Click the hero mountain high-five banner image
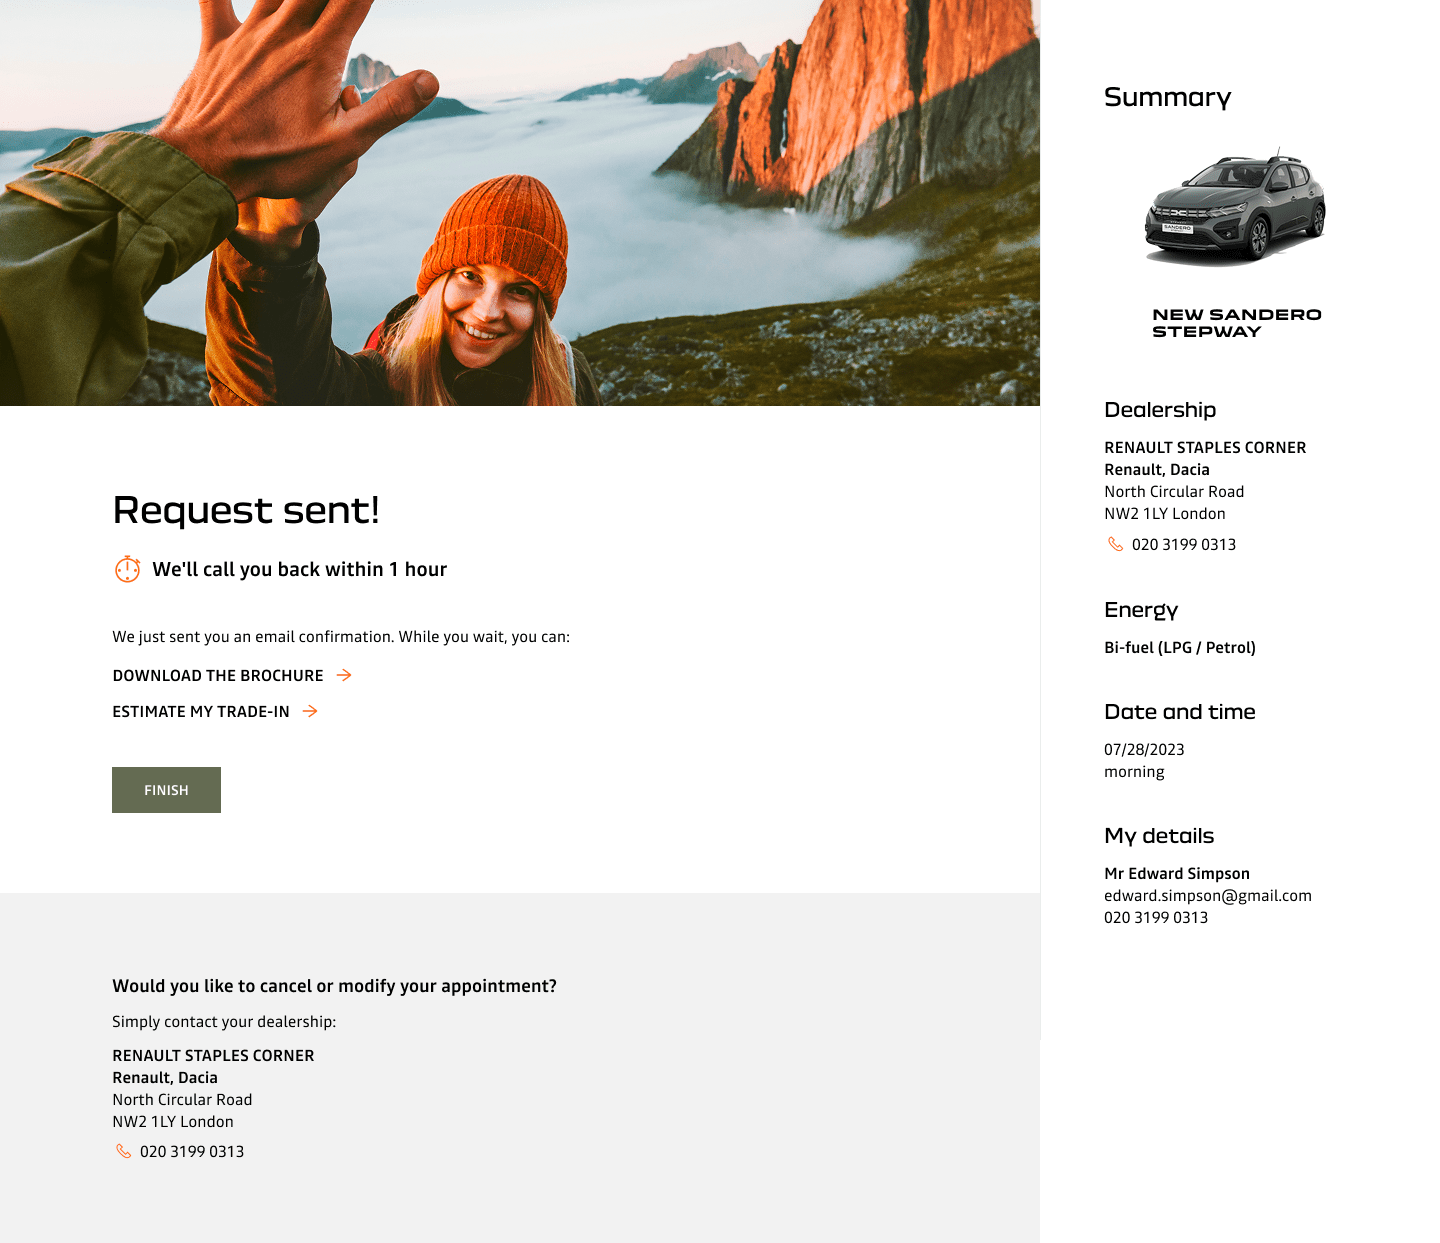This screenshot has width=1440, height=1243. [520, 203]
